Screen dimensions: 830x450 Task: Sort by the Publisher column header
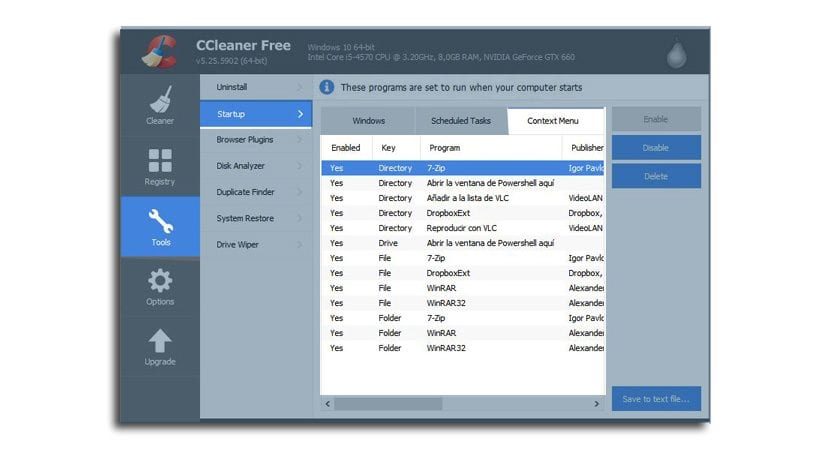click(583, 148)
